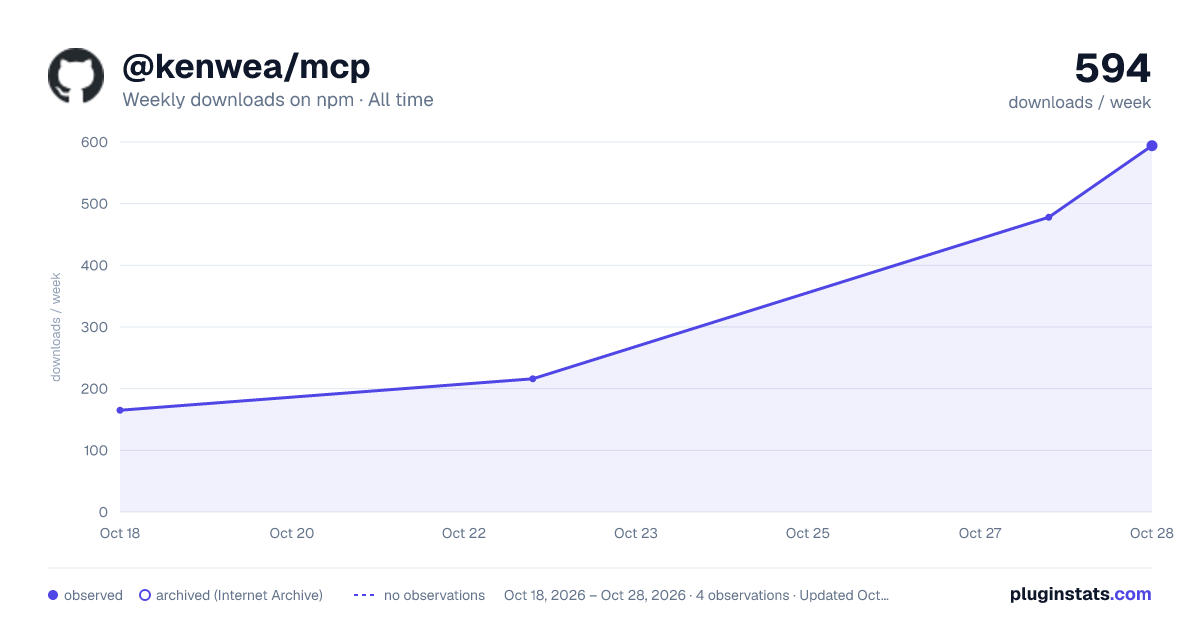Select the final Oct 28 data point
Image resolution: width=1200 pixels, height=630 pixels.
[1152, 146]
